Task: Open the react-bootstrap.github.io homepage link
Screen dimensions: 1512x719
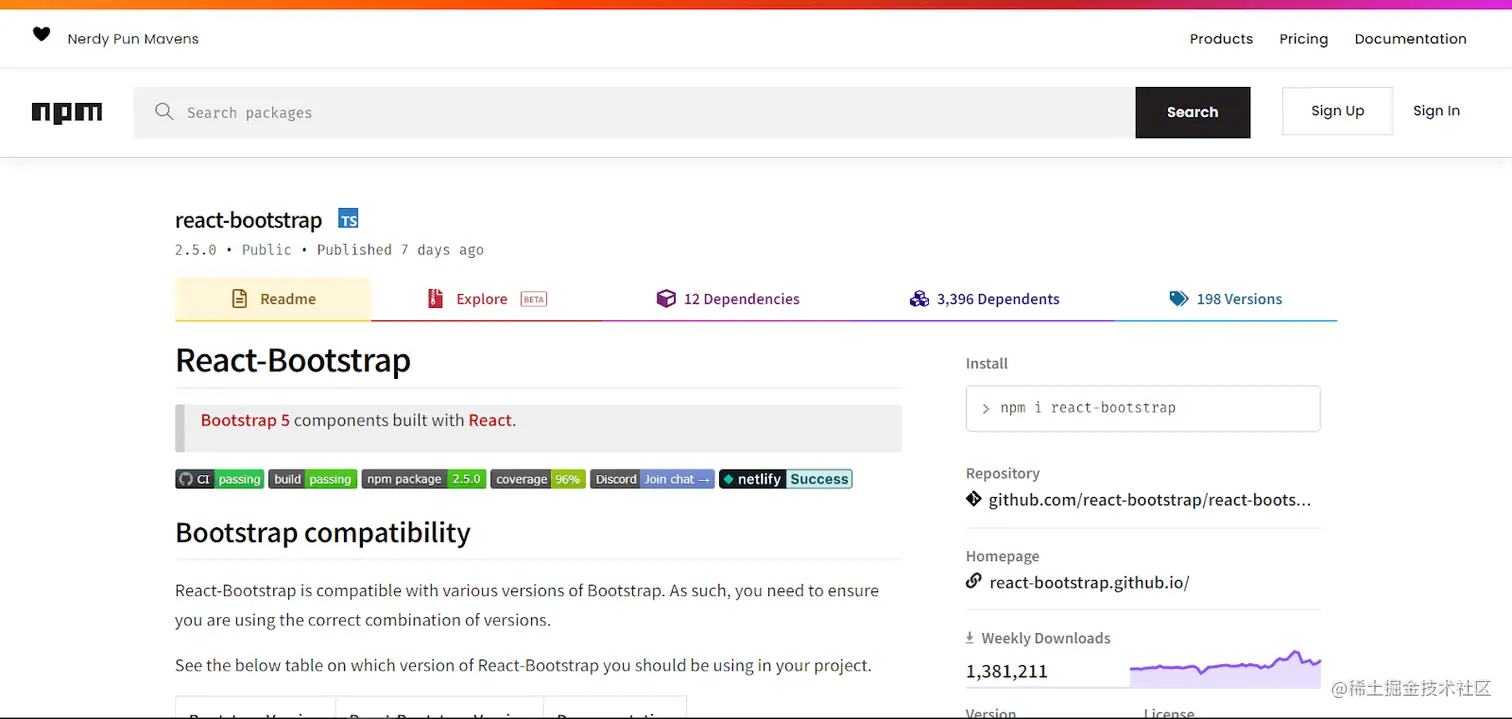Action: (1089, 582)
